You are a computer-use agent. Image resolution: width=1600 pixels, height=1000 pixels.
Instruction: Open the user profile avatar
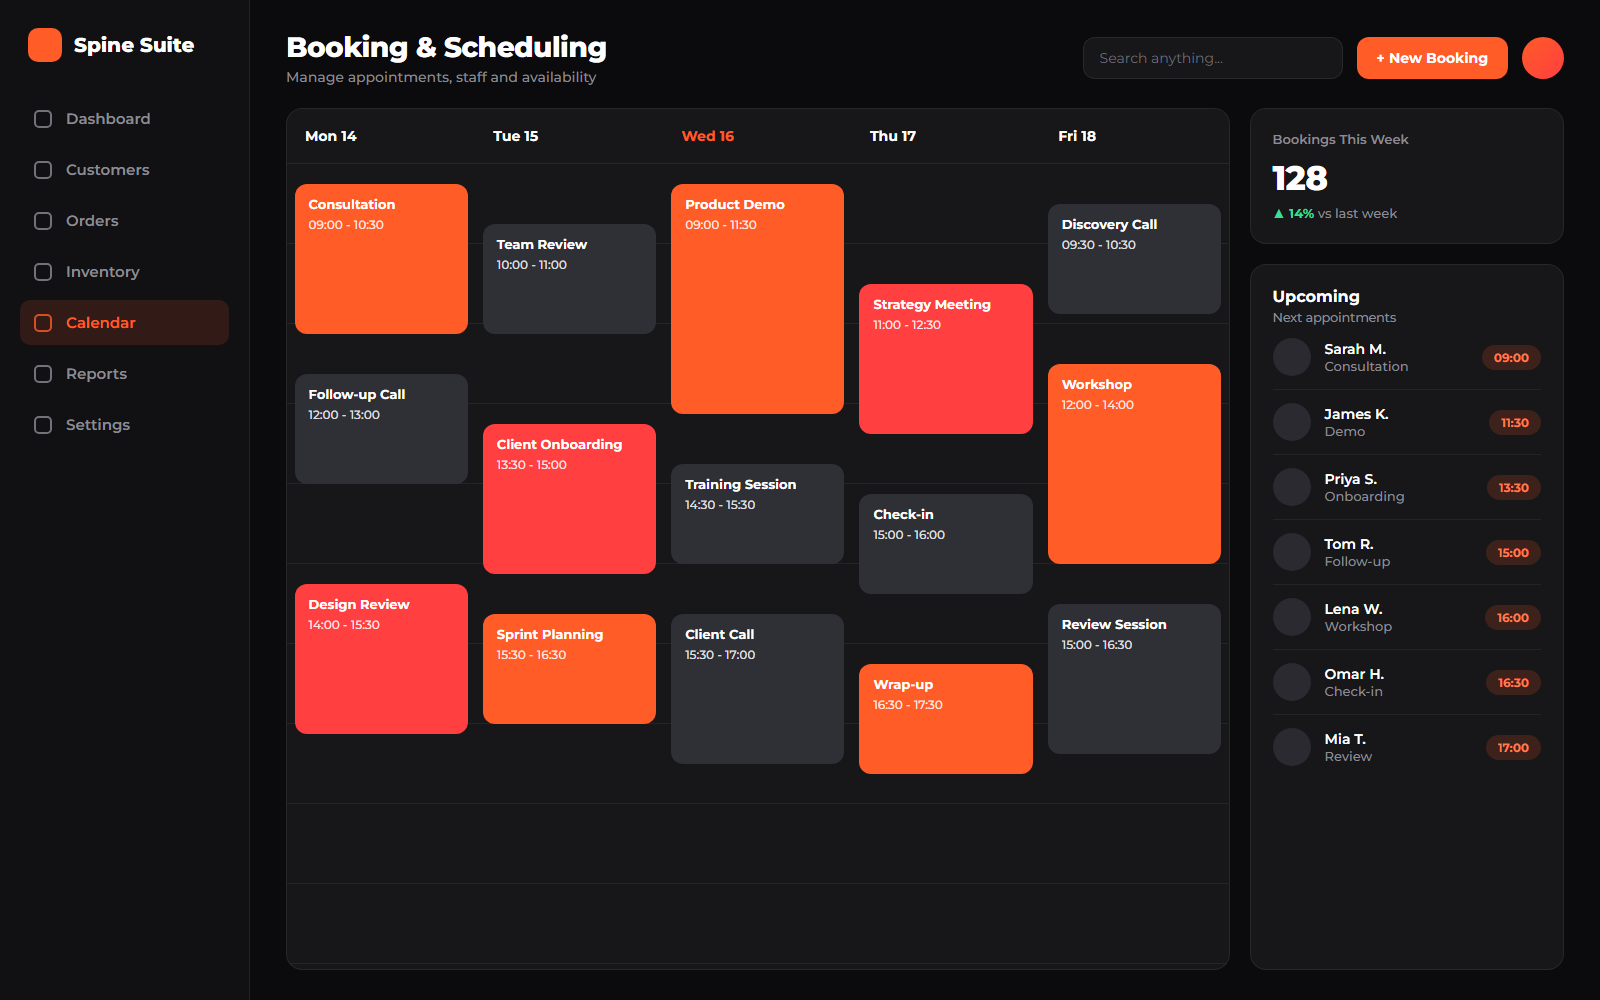click(x=1542, y=58)
